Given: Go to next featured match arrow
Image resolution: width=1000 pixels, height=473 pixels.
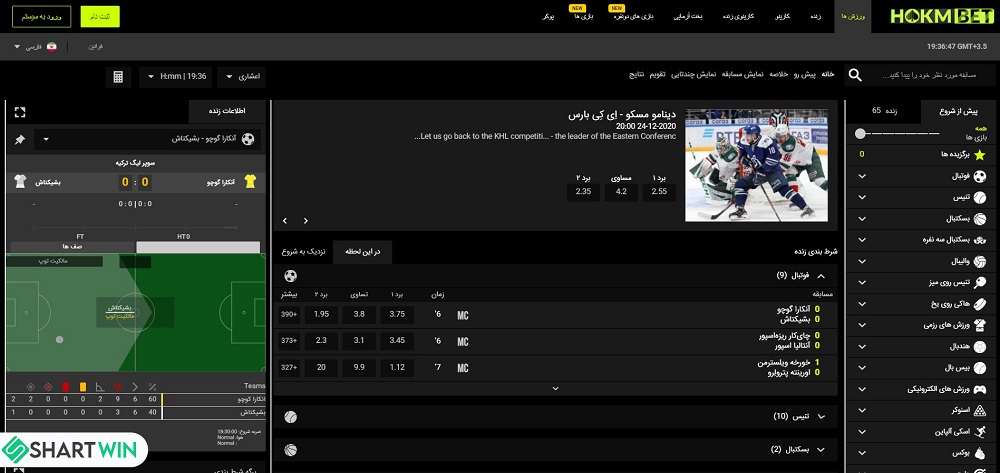Looking at the screenshot, I should click(305, 221).
